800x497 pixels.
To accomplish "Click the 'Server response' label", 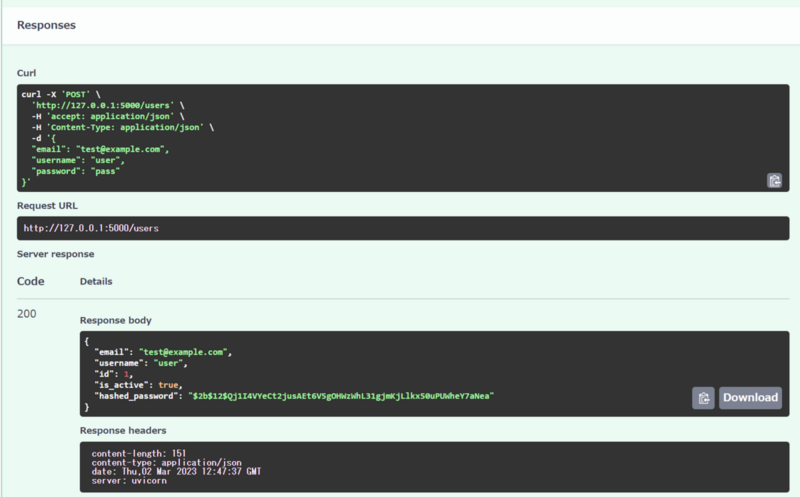I will (56, 254).
